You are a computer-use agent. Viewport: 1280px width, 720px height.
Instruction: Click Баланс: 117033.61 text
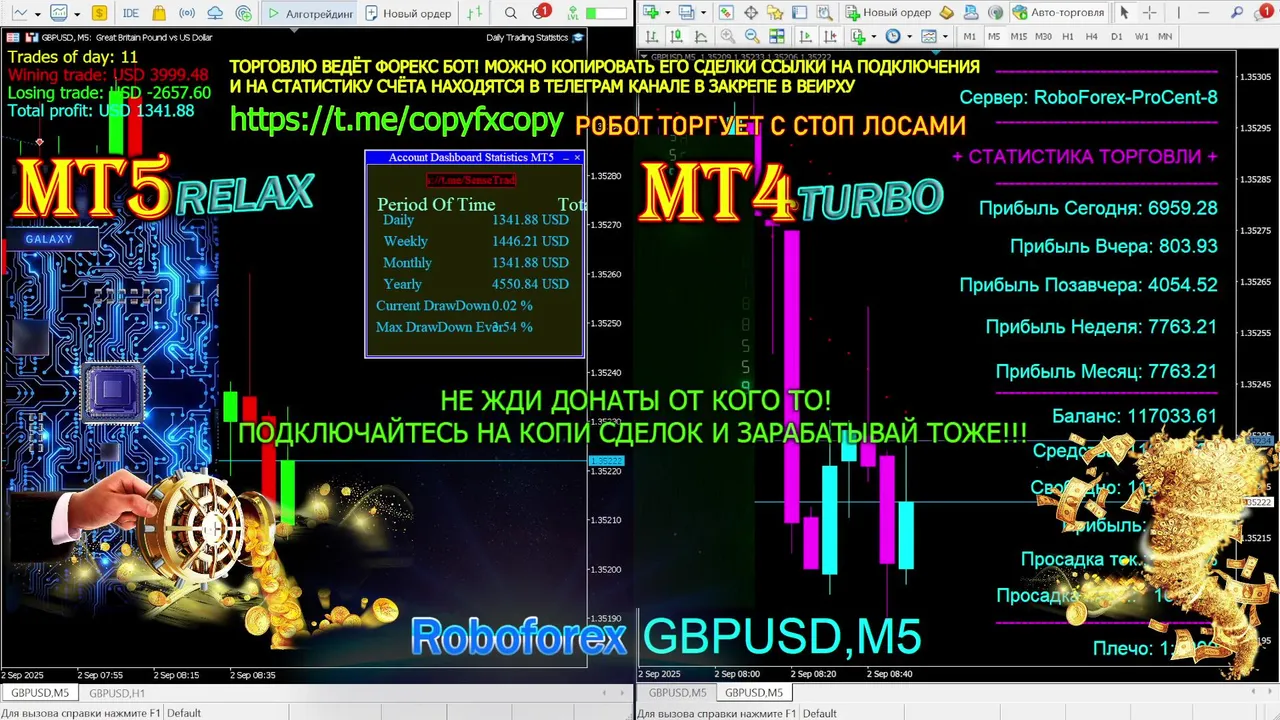coord(1134,416)
